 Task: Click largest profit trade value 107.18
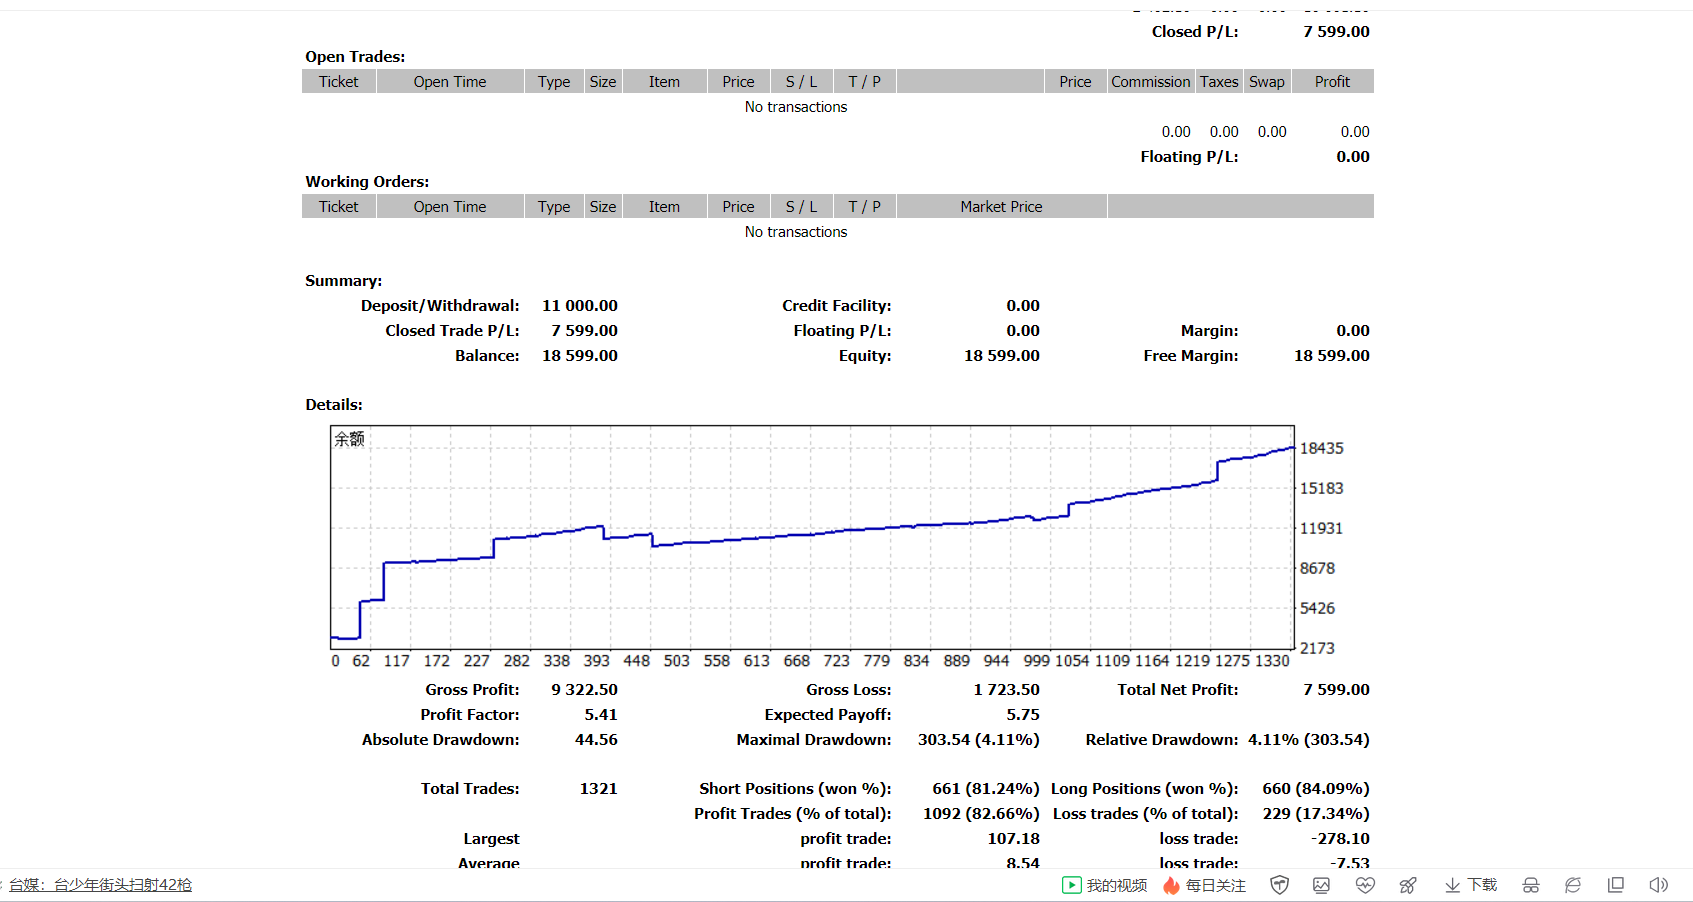tap(1014, 839)
